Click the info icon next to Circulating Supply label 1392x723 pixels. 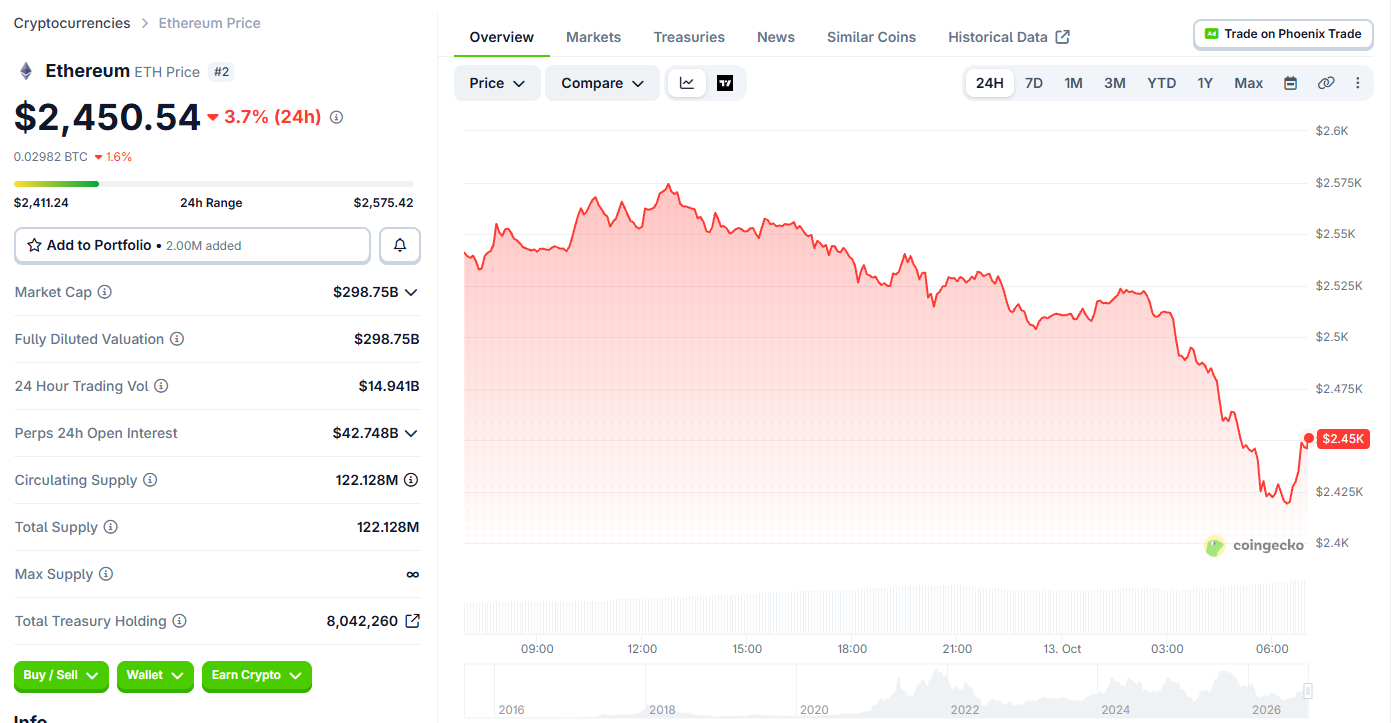[150, 480]
